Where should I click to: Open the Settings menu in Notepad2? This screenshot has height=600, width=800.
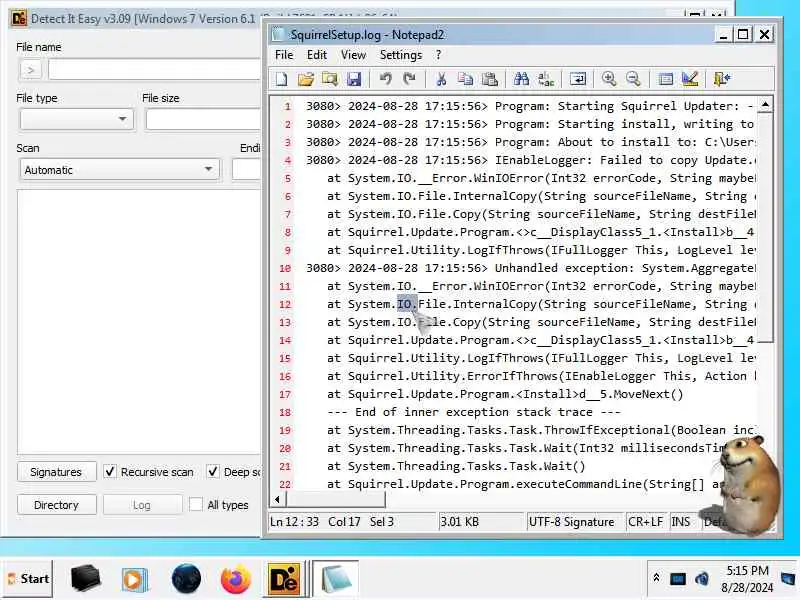(401, 55)
